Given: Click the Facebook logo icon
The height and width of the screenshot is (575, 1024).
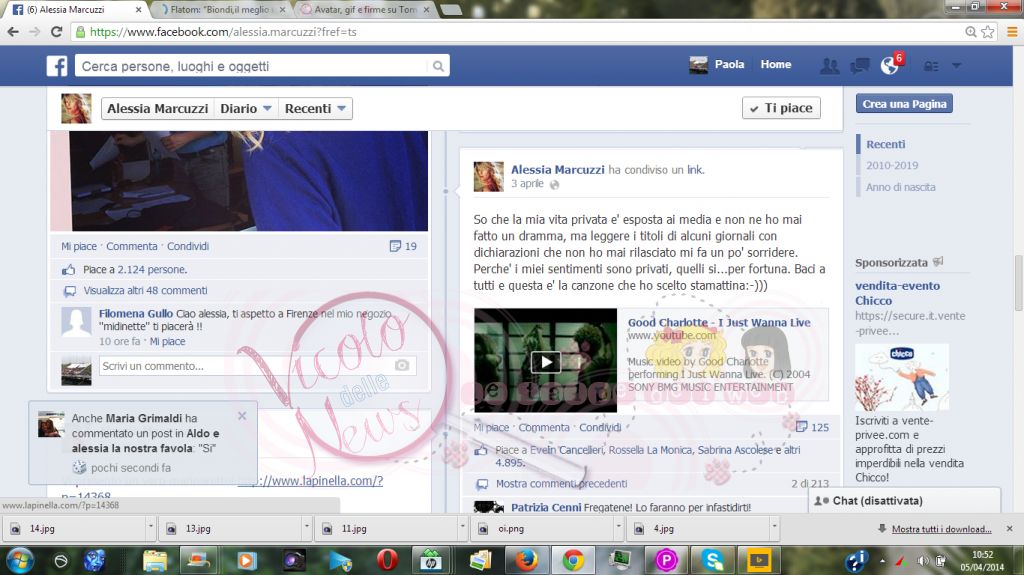Looking at the screenshot, I should [x=57, y=66].
